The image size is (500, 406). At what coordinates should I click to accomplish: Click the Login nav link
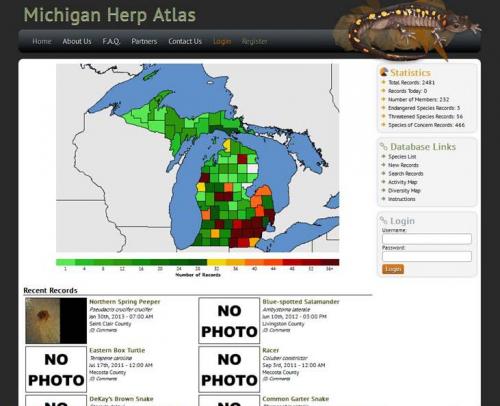coord(222,41)
